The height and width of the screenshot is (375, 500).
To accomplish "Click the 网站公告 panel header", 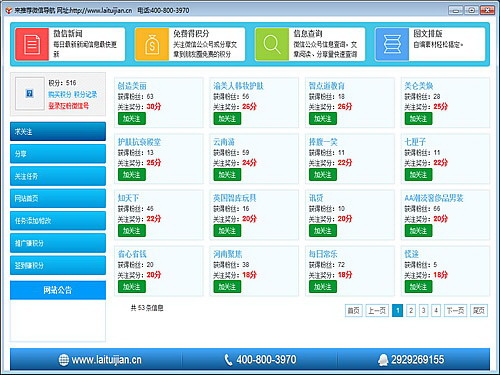I will 58,290.
